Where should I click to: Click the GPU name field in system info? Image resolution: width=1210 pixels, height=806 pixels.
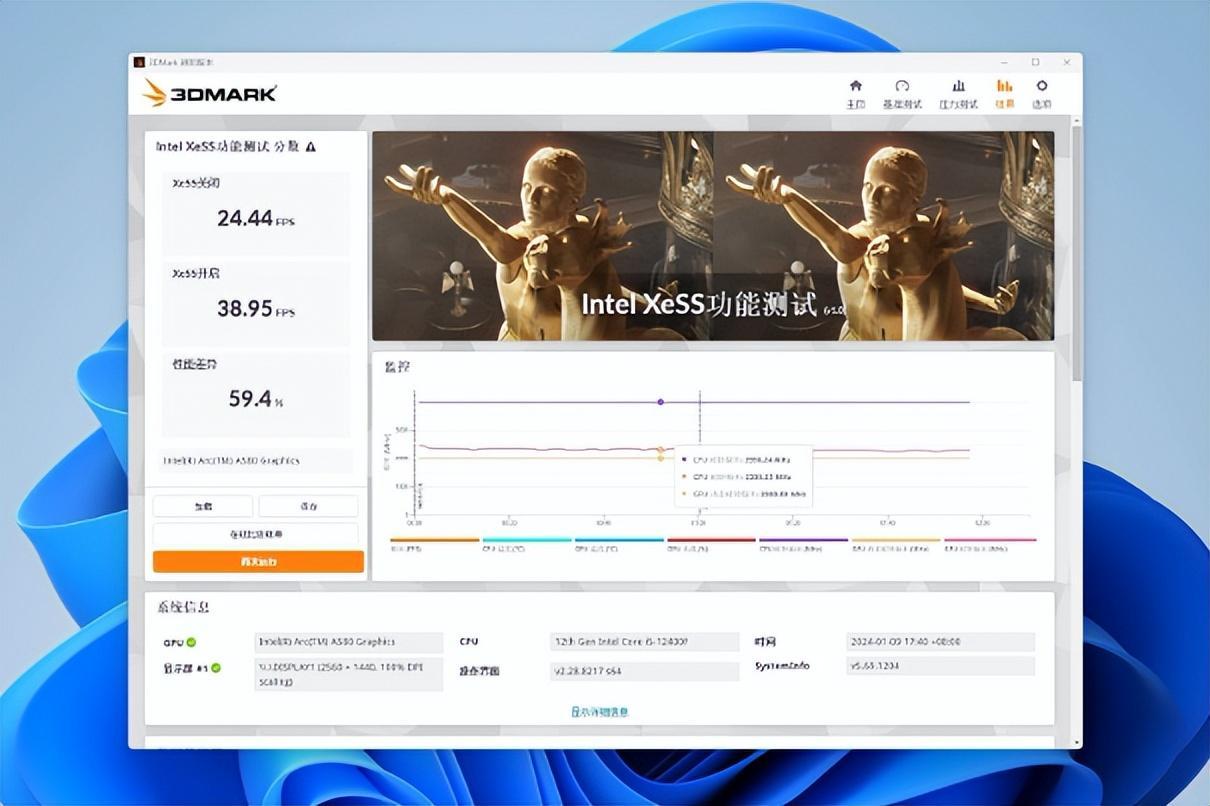point(348,642)
